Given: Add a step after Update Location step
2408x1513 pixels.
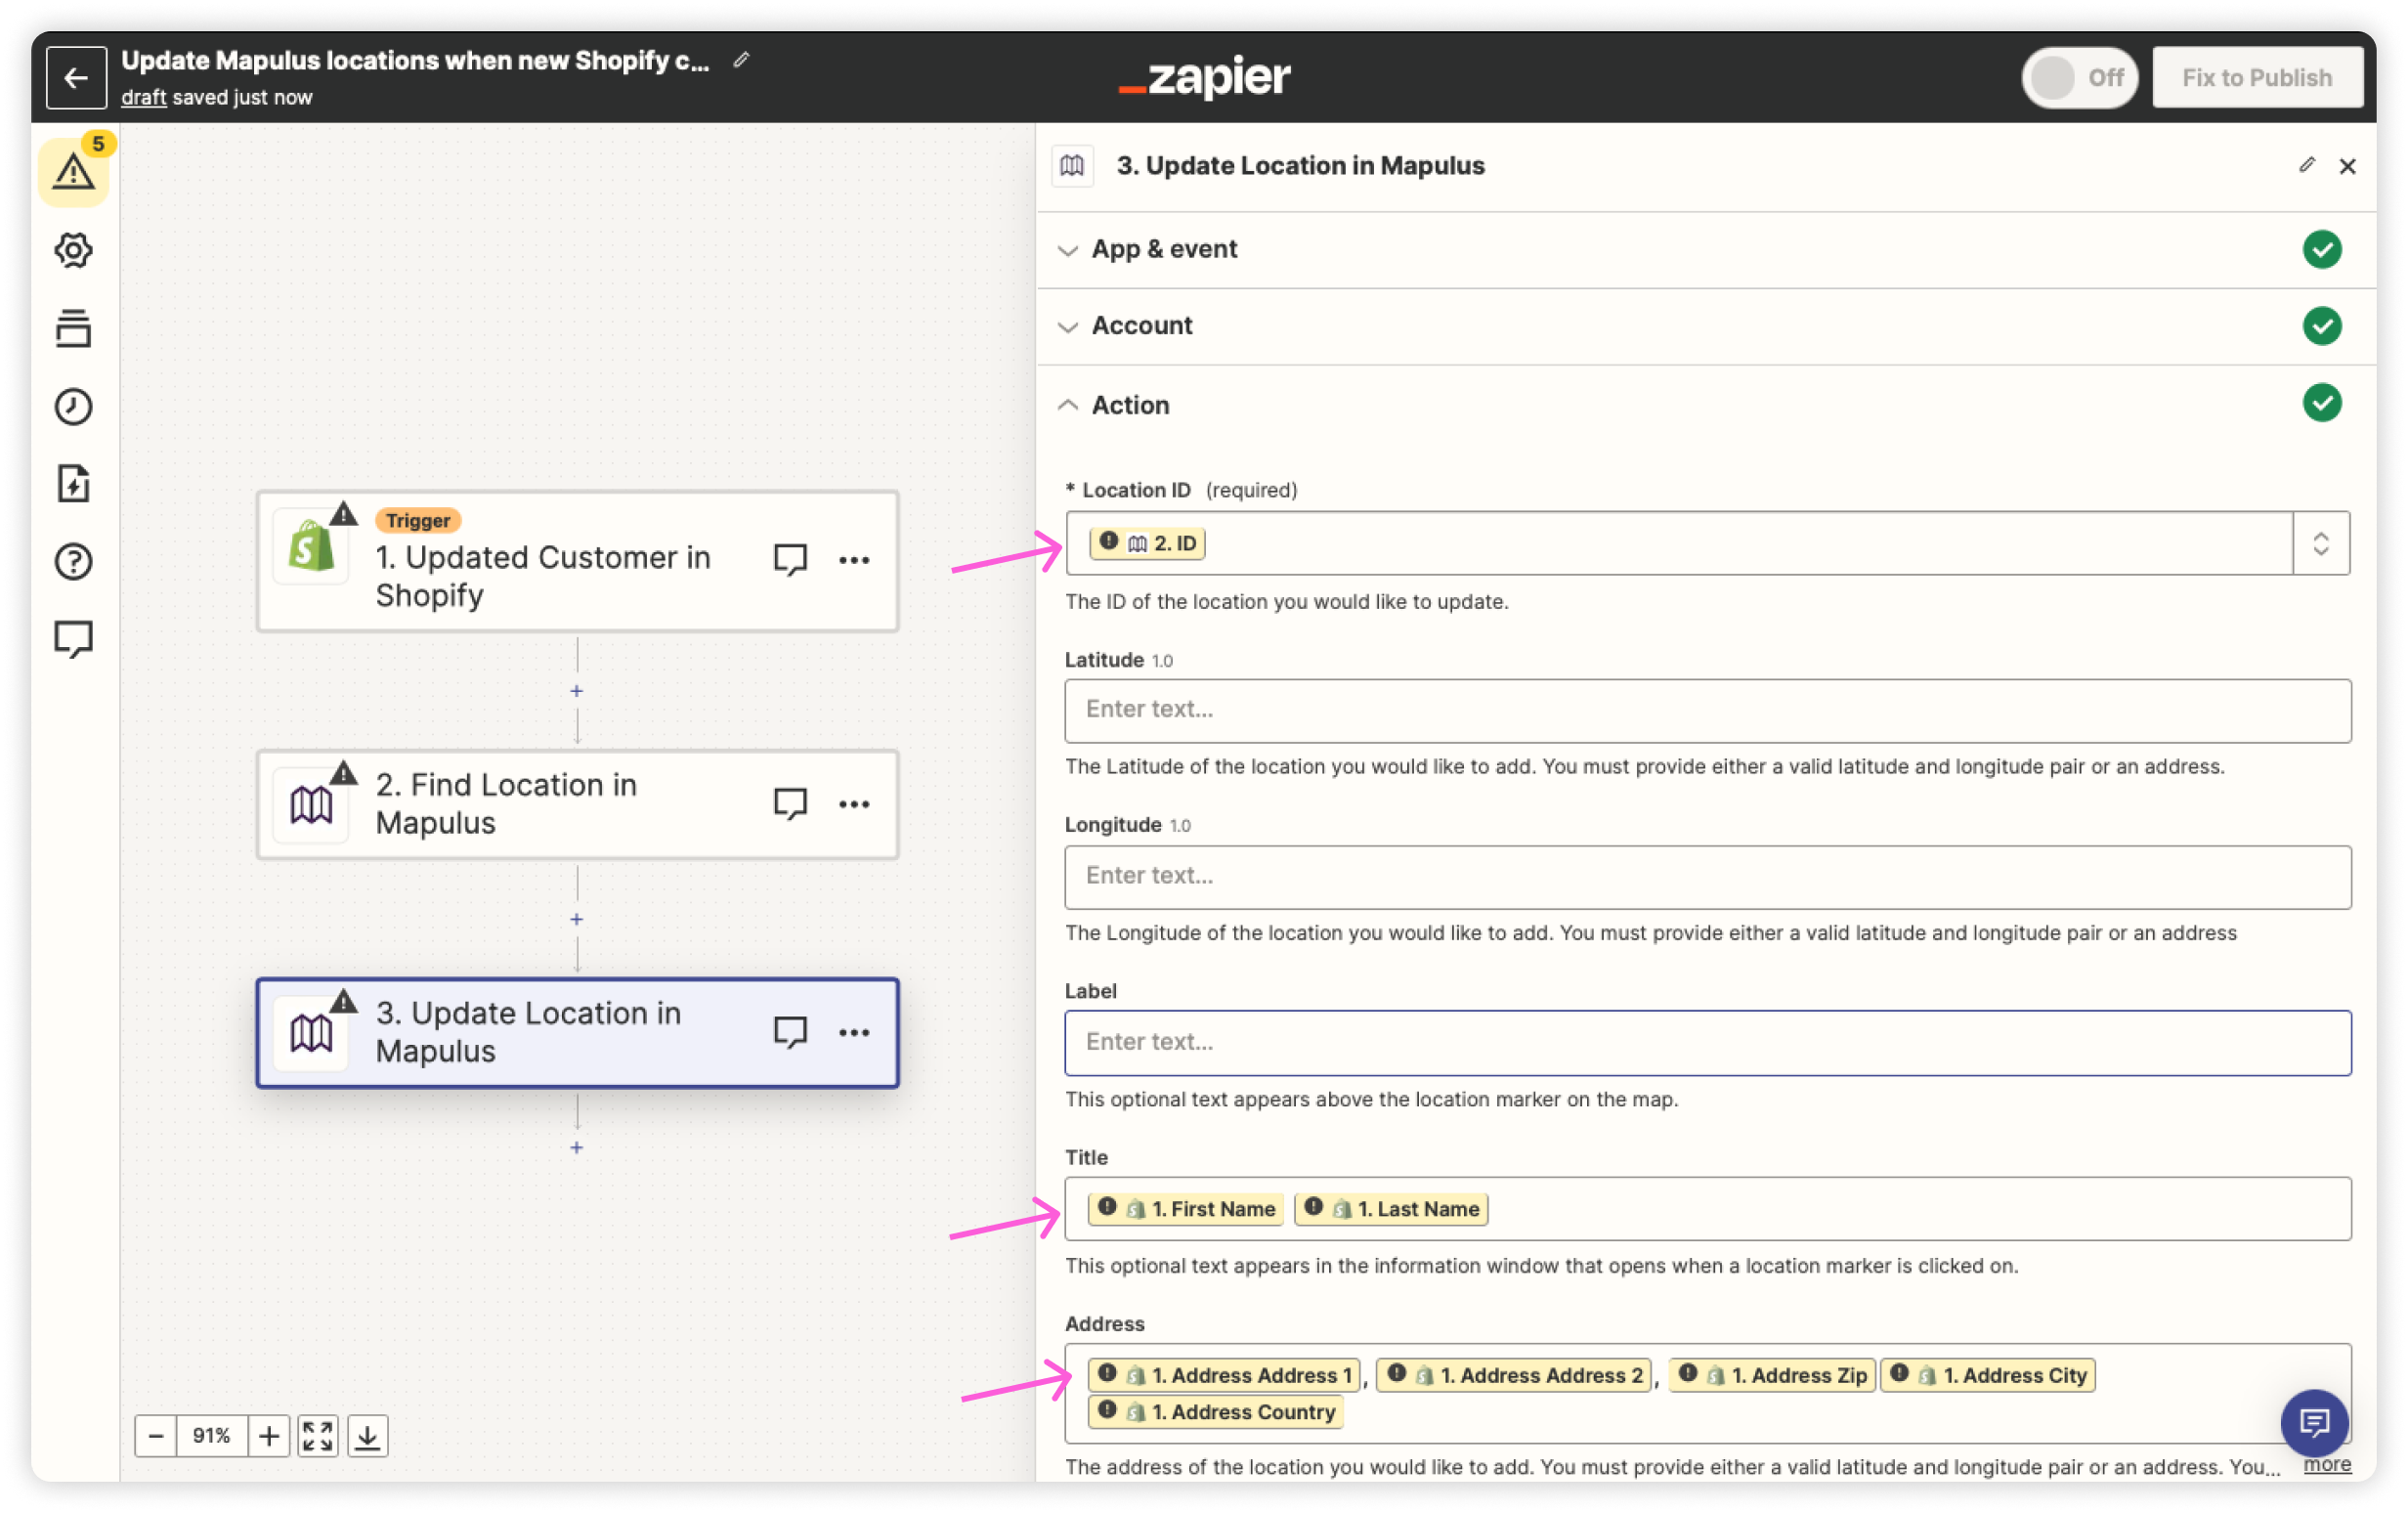Looking at the screenshot, I should 577,1147.
